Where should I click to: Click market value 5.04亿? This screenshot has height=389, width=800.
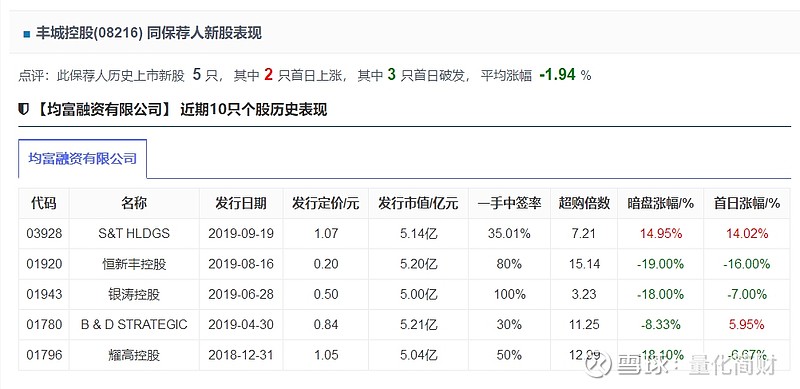[418, 354]
